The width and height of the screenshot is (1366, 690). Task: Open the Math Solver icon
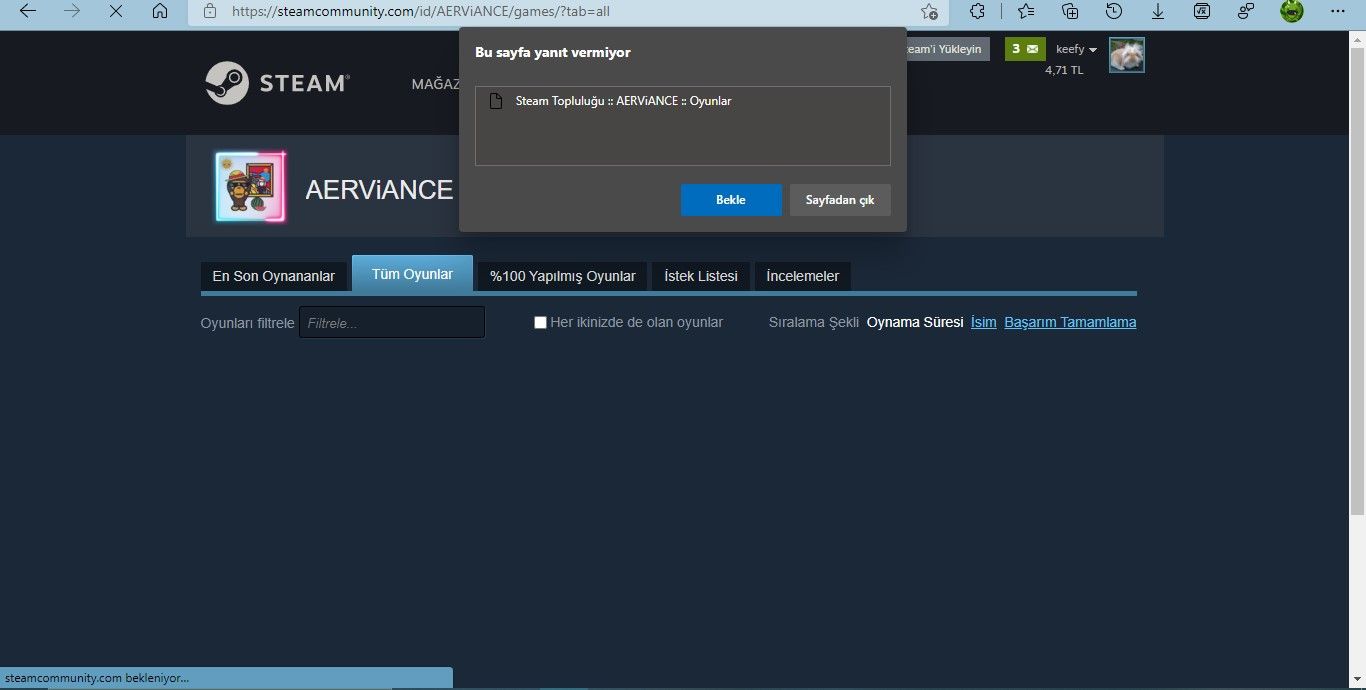[x=1202, y=12]
